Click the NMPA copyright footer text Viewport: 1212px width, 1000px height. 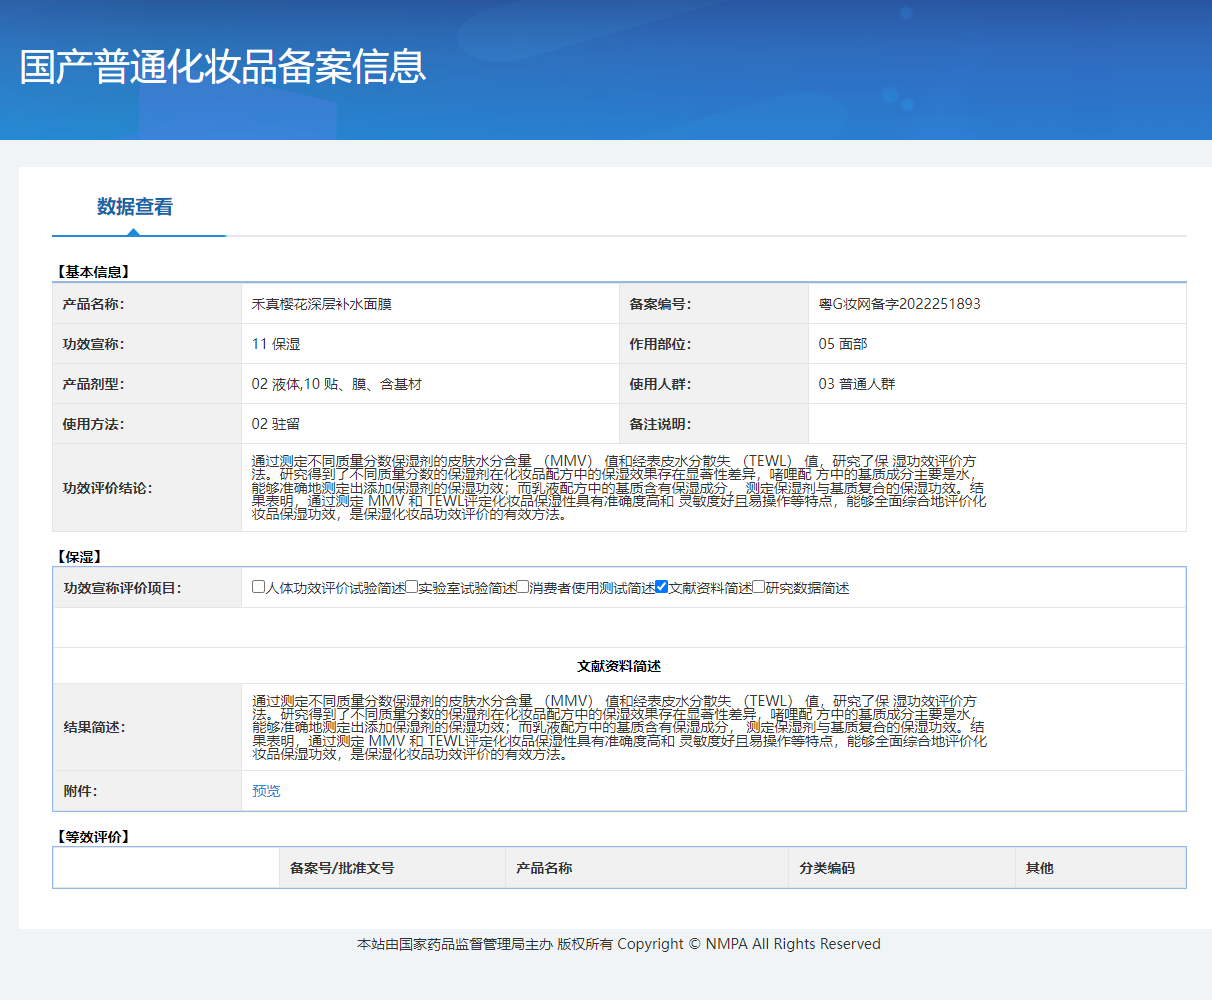619,944
